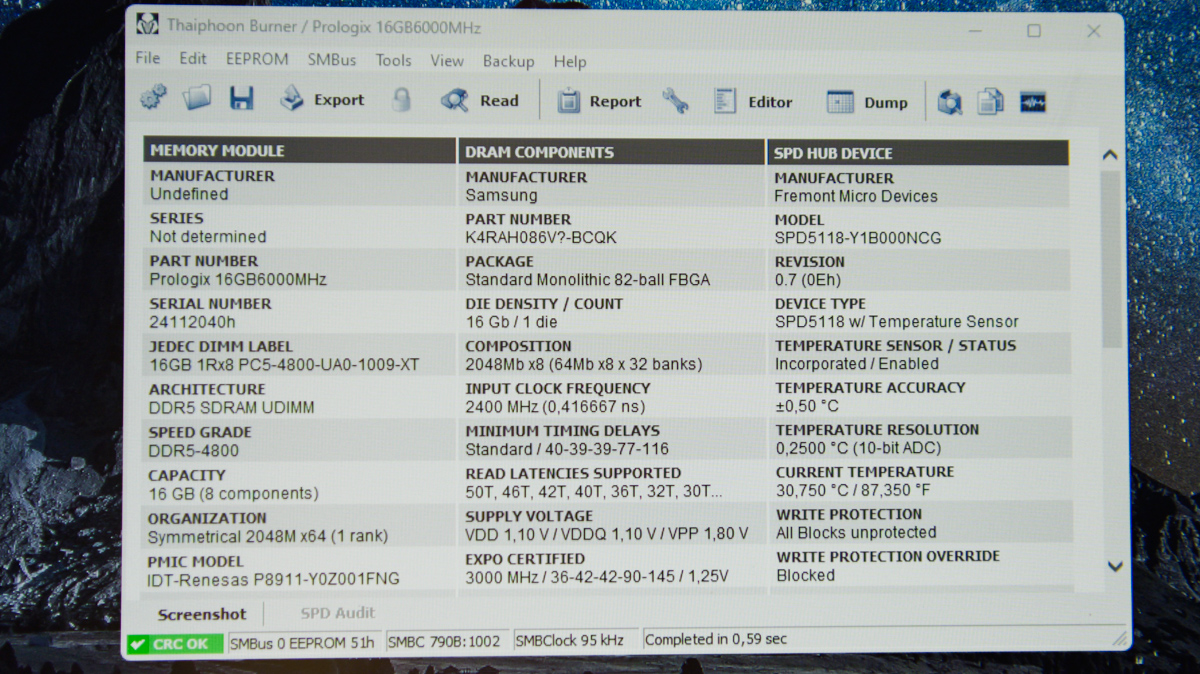The height and width of the screenshot is (674, 1200).
Task: Click PMIC model IDT-Renesas P8911-Y0Z001FNG
Action: pos(273,579)
